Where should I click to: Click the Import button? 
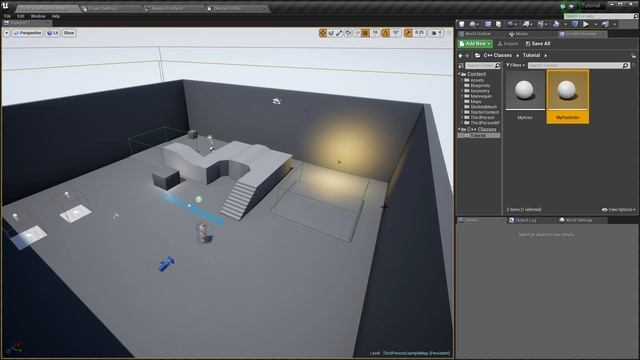(x=508, y=44)
